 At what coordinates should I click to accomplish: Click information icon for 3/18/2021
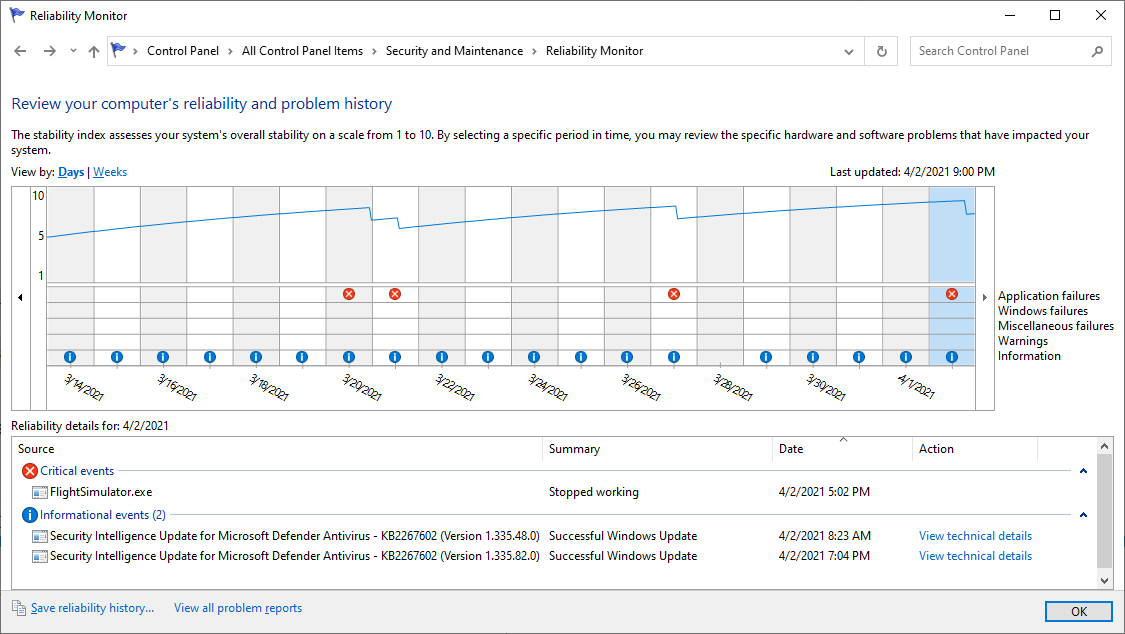click(255, 357)
